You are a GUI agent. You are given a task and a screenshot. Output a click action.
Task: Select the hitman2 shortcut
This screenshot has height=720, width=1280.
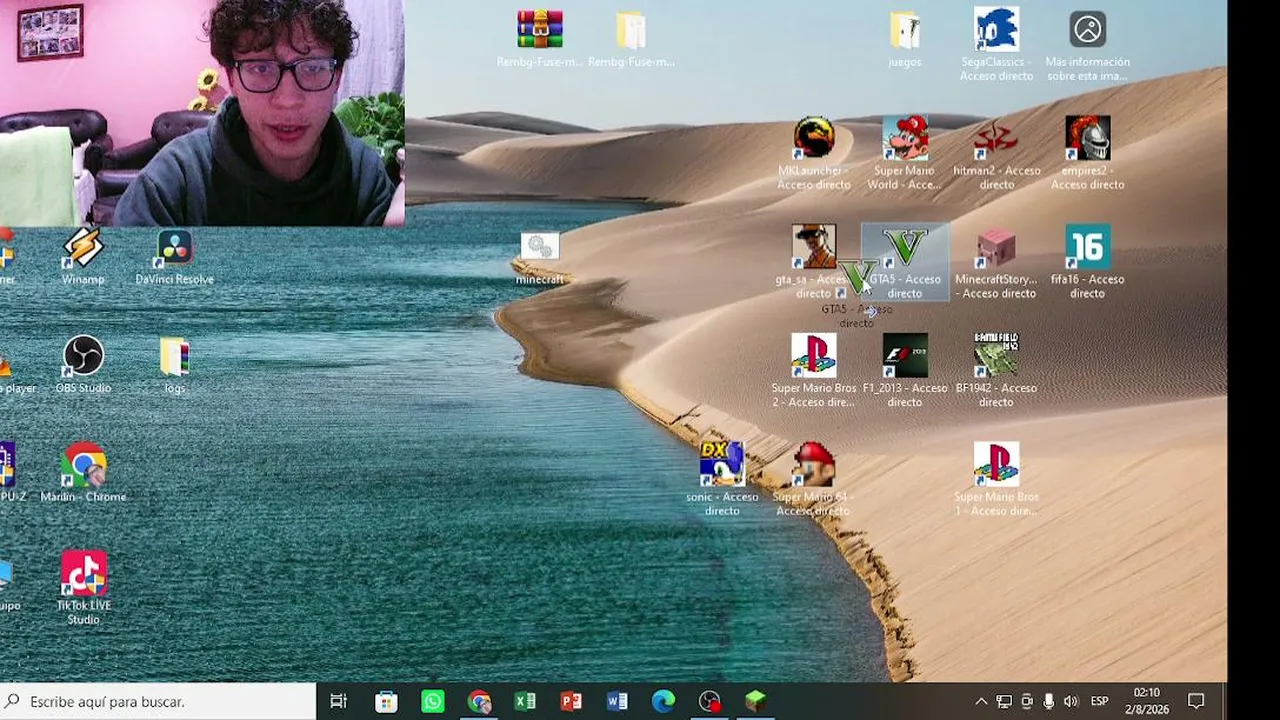coord(996,138)
